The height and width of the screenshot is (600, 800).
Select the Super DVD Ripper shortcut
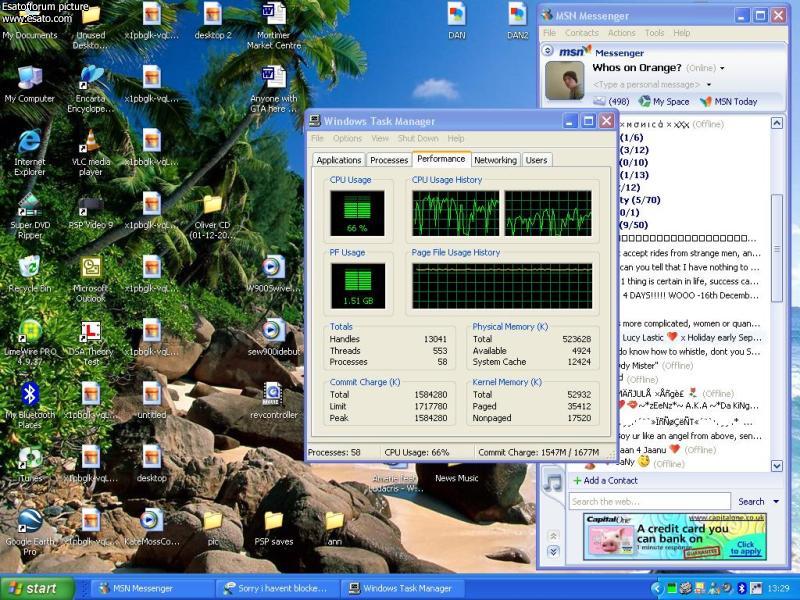[30, 217]
